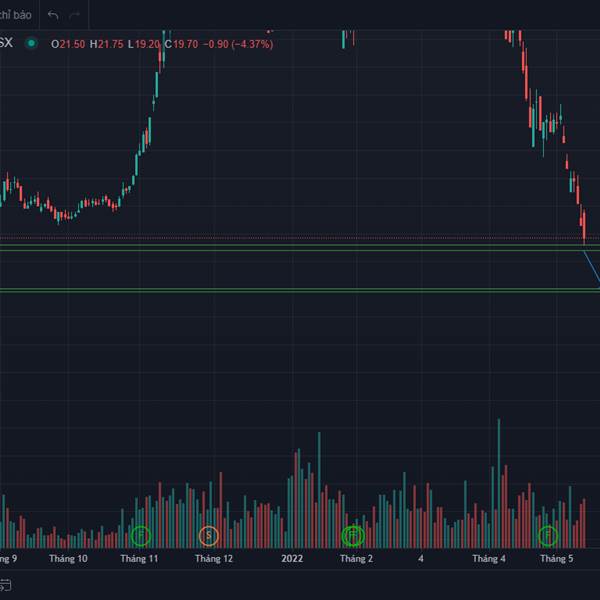This screenshot has width=600, height=600.
Task: Click the green F marker above Tháng 2
Action: 353,535
